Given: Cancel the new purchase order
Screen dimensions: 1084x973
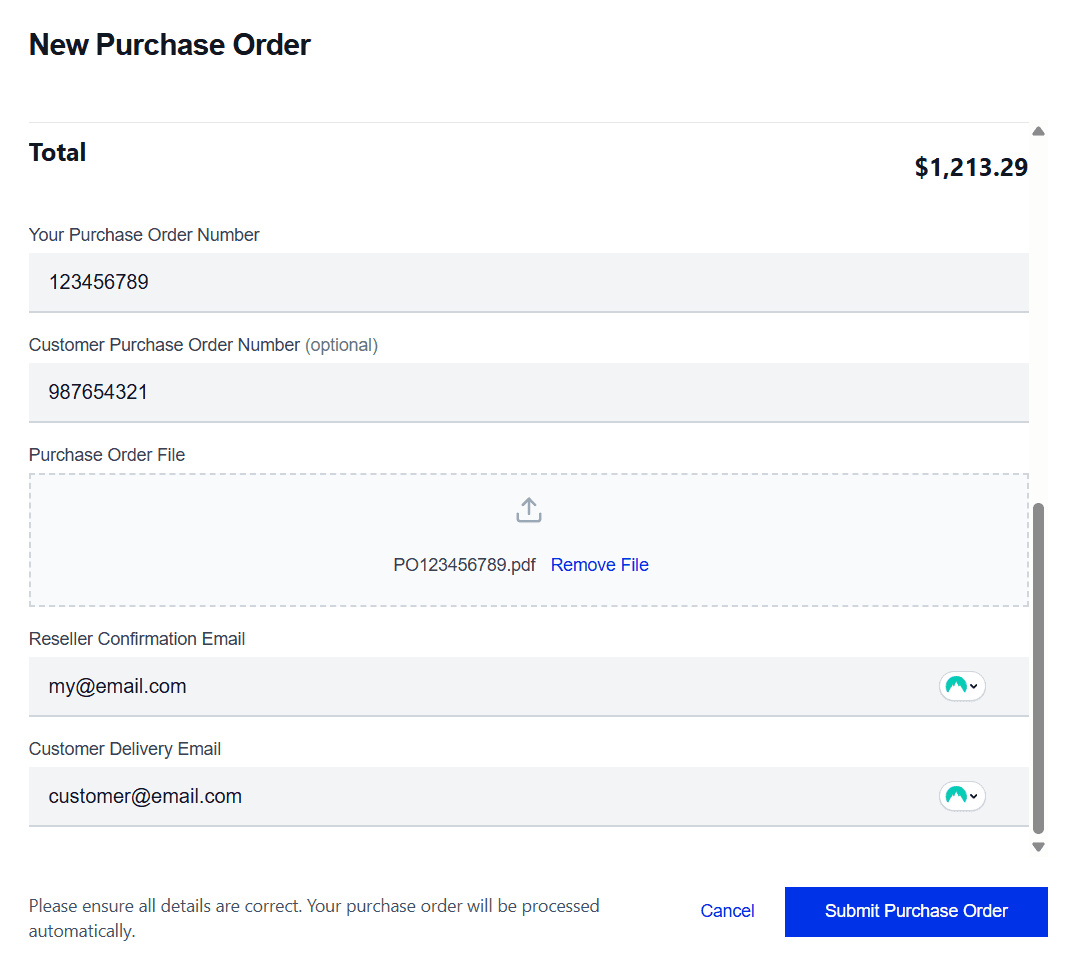Looking at the screenshot, I should pyautogui.click(x=727, y=911).
